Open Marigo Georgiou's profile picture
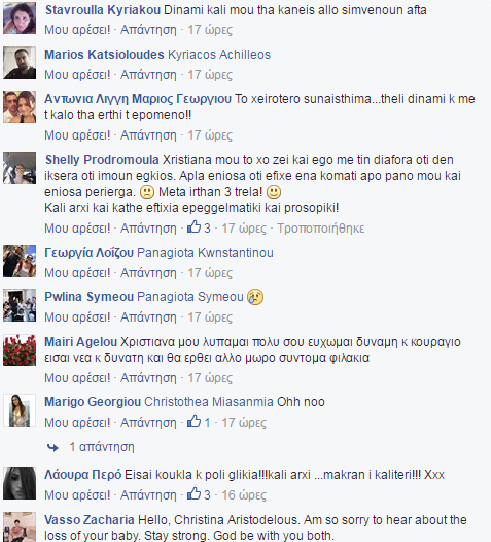The height and width of the screenshot is (542, 491). tap(19, 410)
